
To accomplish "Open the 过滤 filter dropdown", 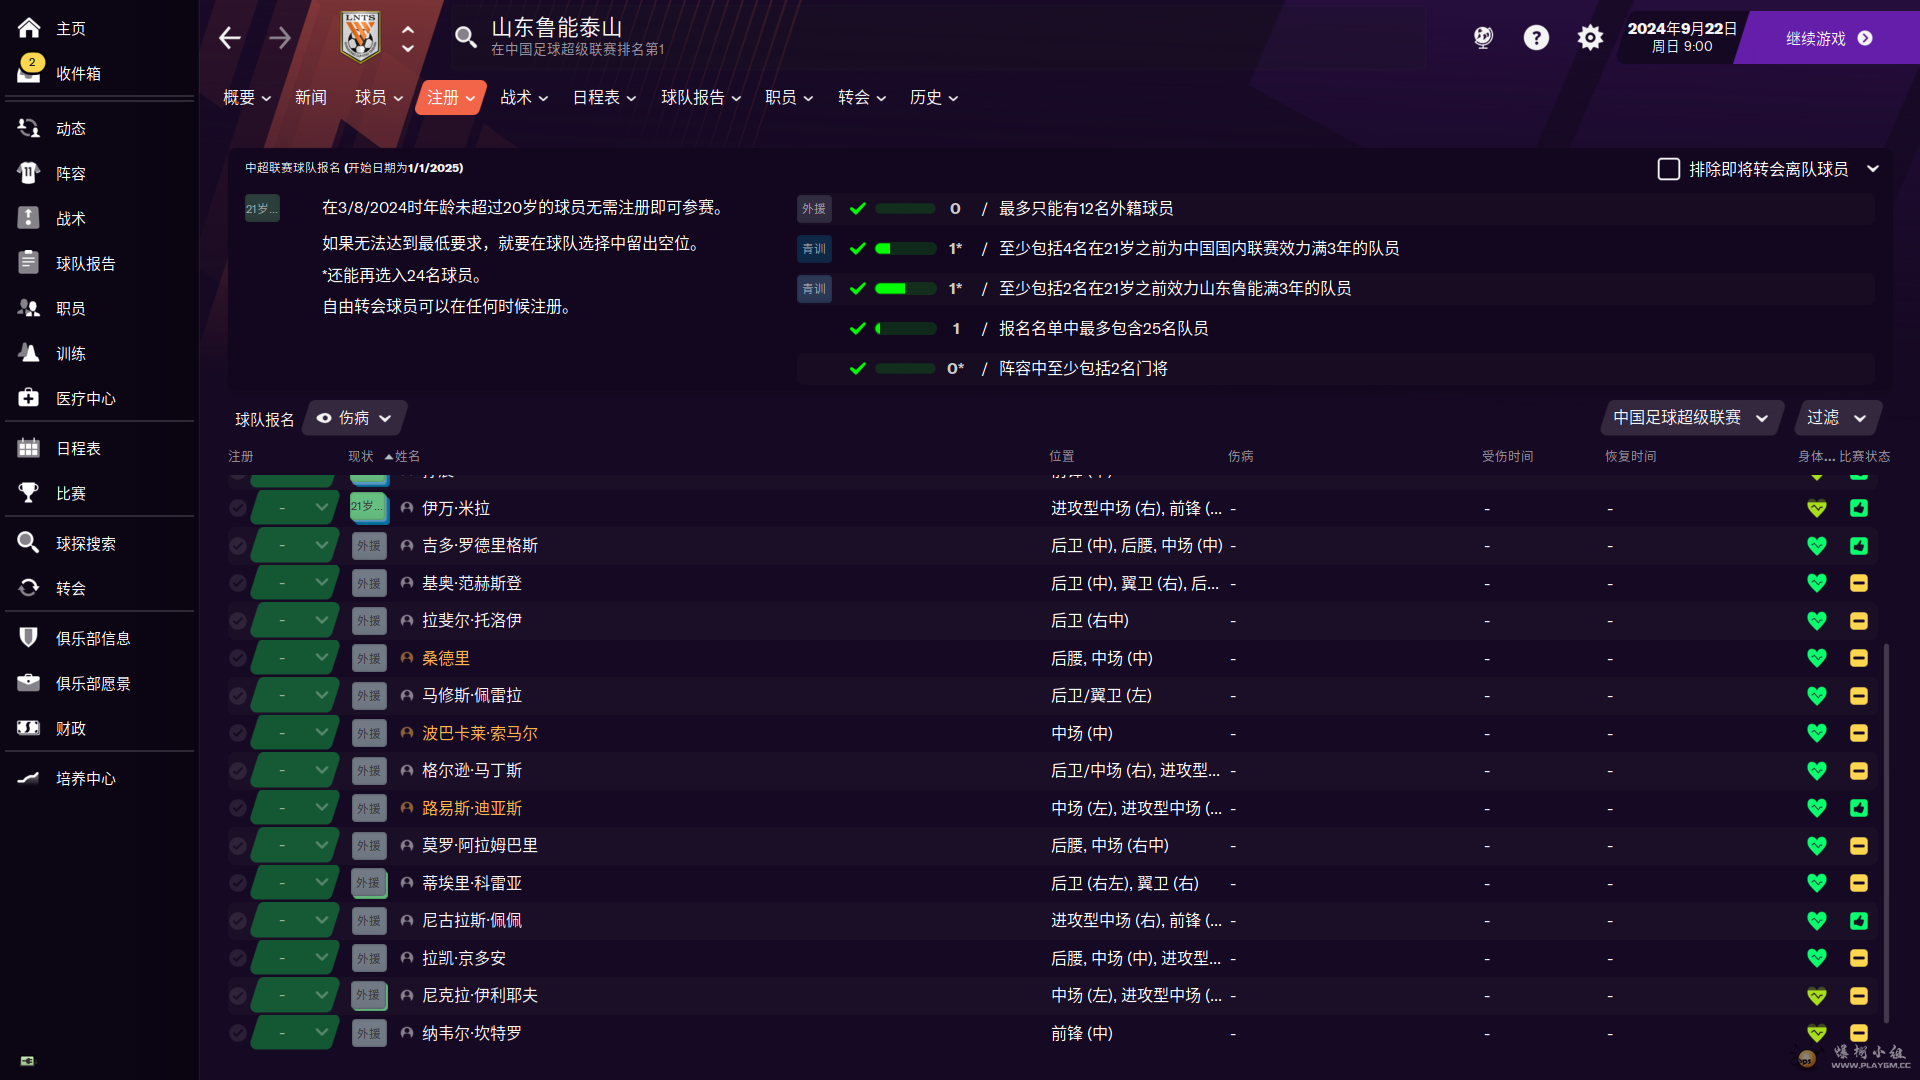I will tap(1836, 418).
